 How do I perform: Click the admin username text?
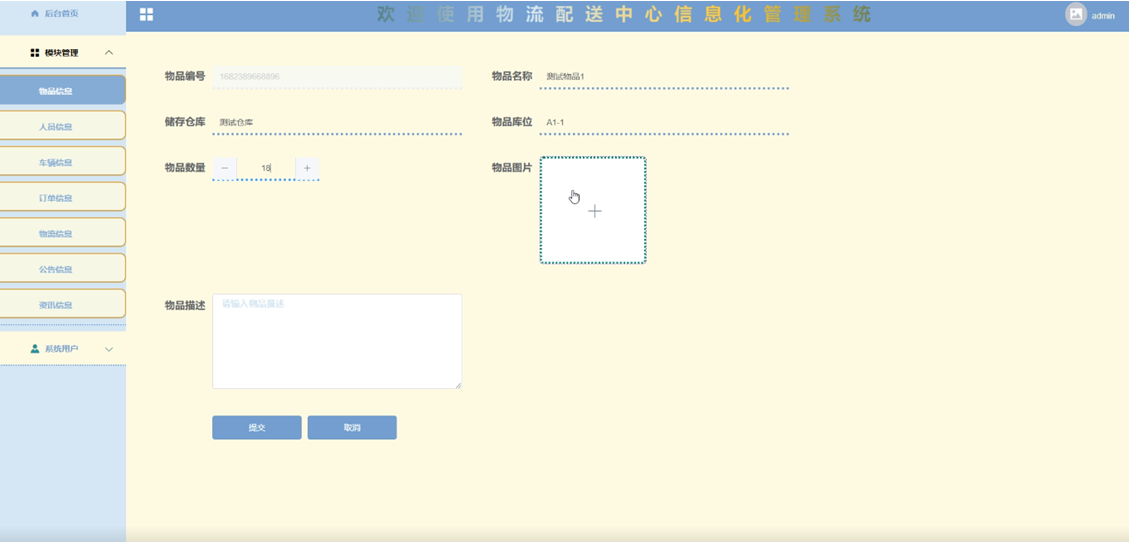(1103, 16)
